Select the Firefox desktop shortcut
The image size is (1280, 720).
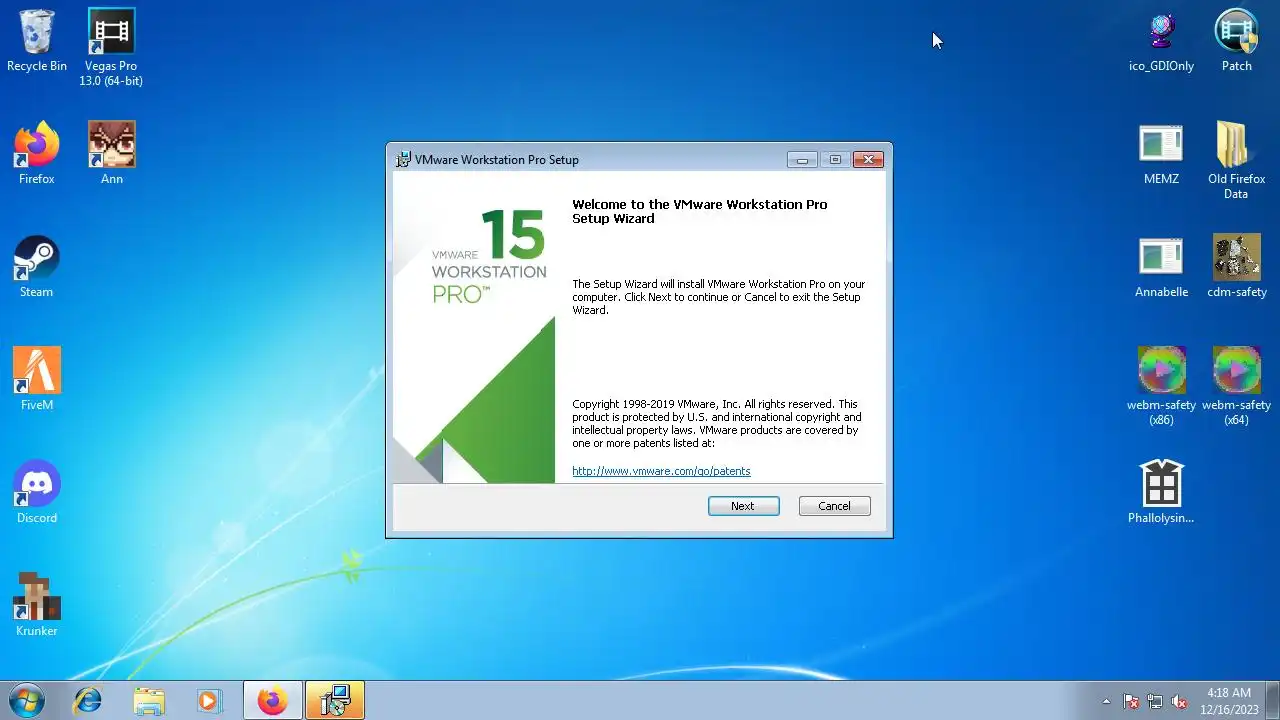37,153
